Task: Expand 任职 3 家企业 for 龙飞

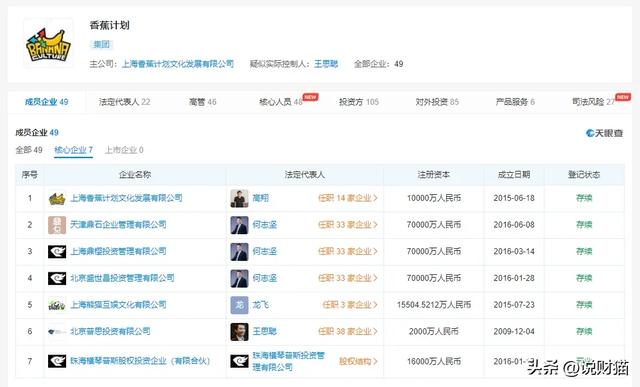Action: pyautogui.click(x=350, y=305)
